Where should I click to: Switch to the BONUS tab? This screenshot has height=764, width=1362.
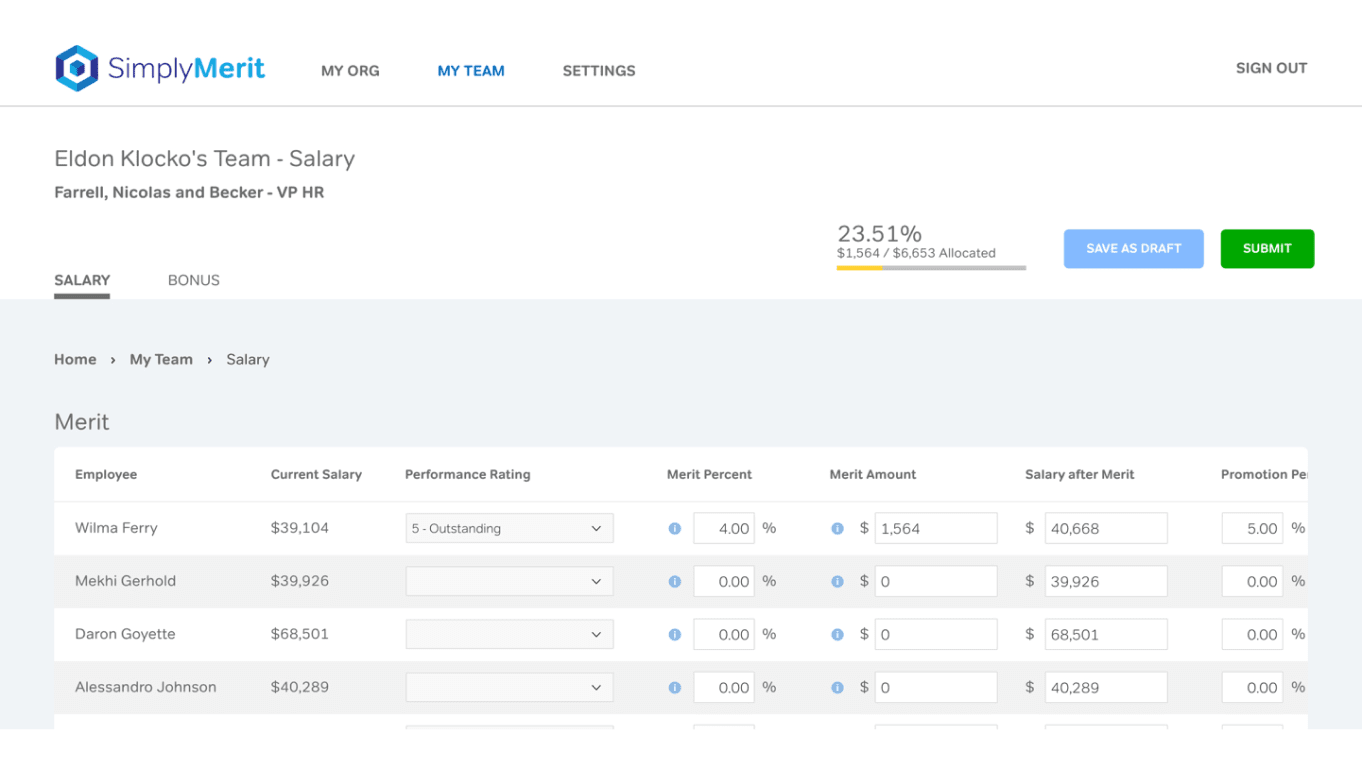click(194, 280)
